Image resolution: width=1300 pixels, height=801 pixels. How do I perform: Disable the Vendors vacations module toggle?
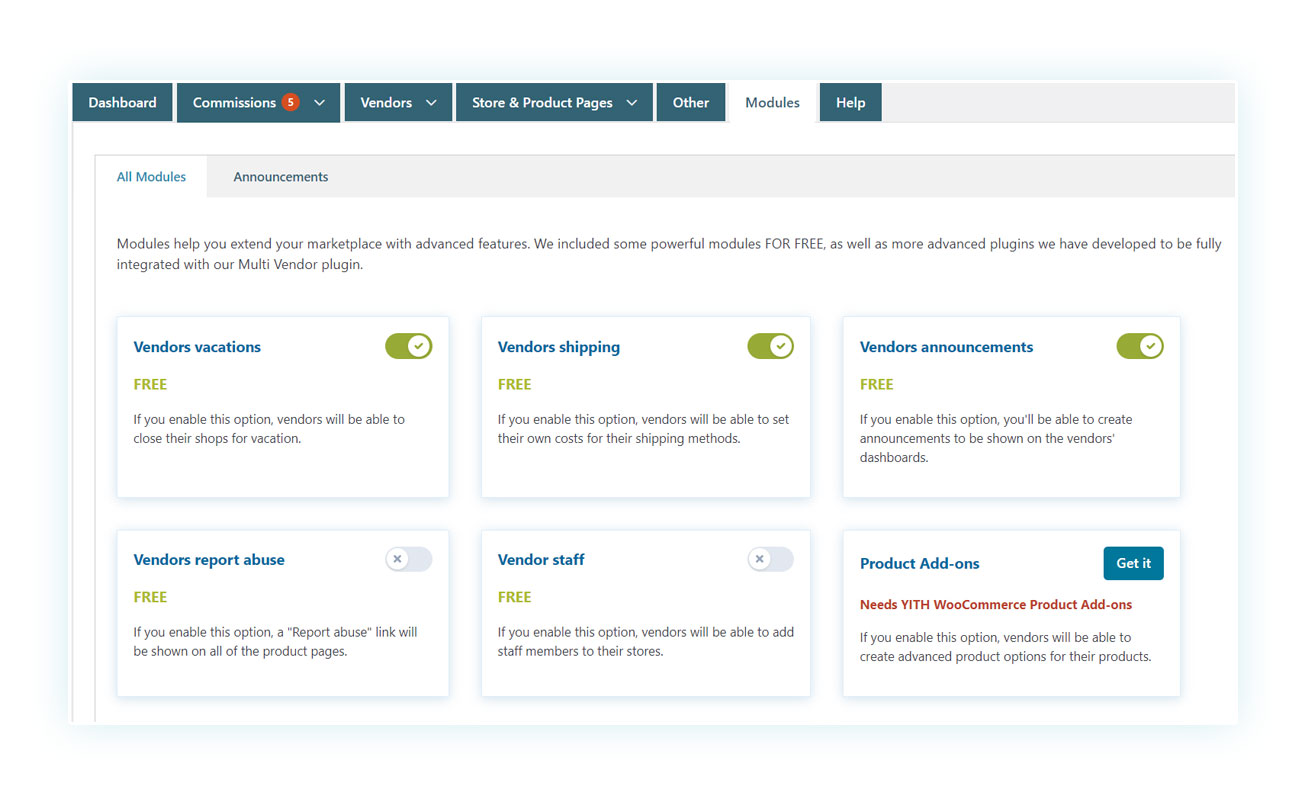pos(408,346)
